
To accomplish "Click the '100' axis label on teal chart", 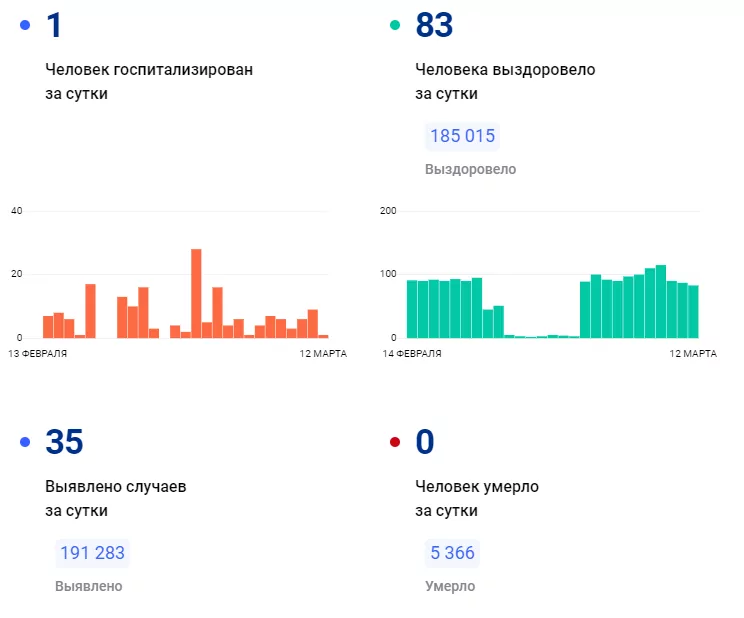I will 388,274.
